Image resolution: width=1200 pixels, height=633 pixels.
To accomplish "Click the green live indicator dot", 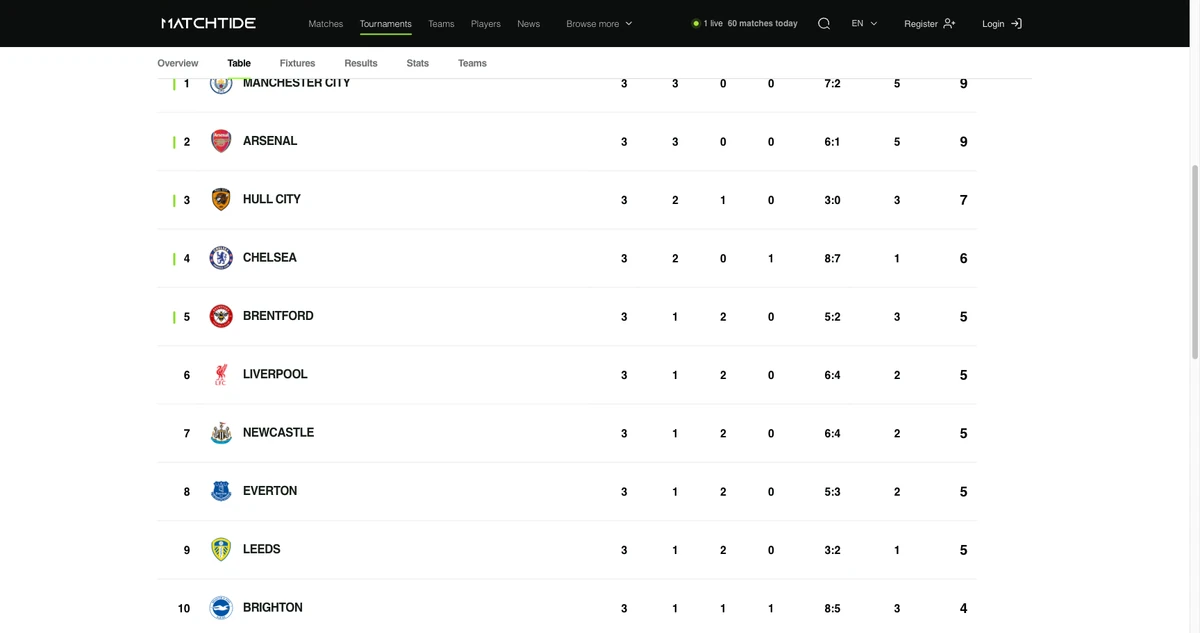I will 696,23.
